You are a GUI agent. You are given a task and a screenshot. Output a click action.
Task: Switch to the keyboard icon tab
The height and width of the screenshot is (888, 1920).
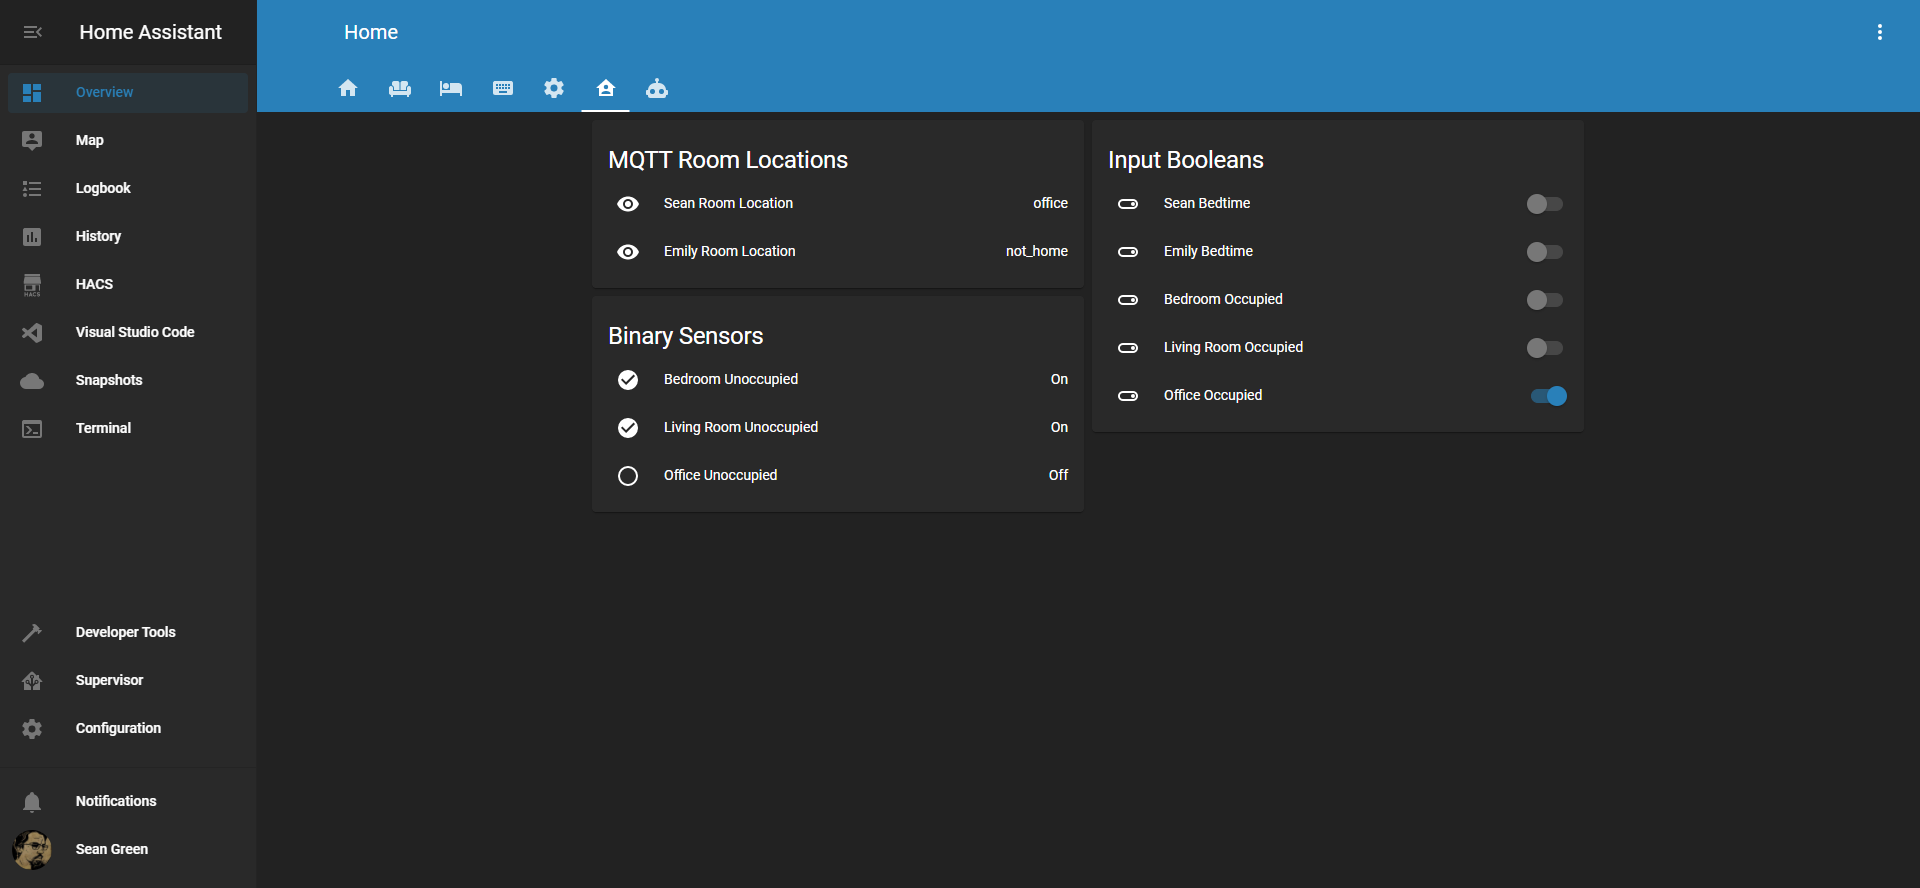503,88
